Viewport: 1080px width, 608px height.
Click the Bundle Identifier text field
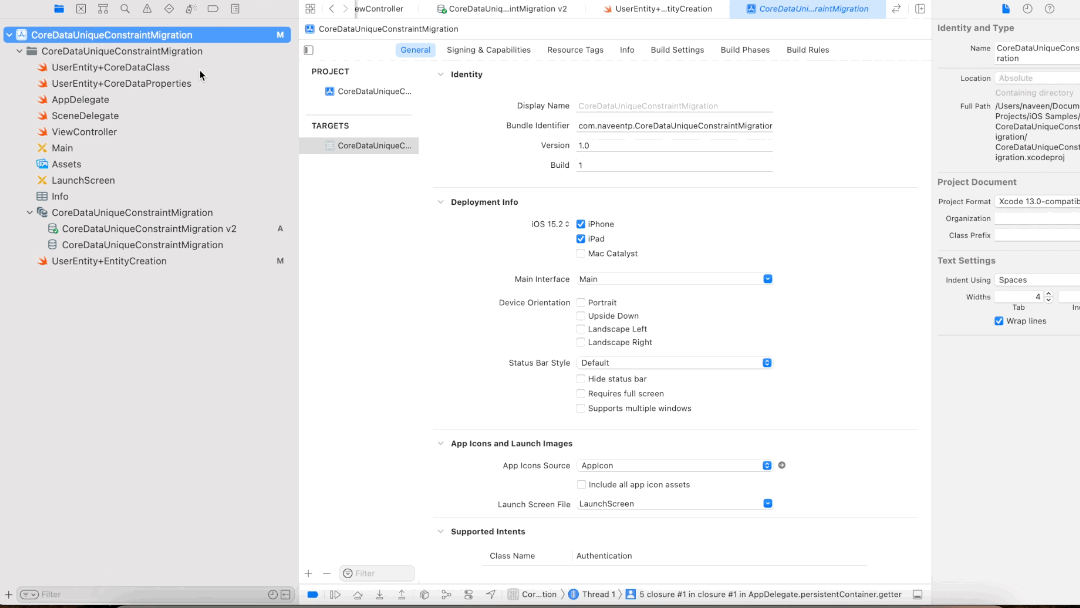coord(675,126)
